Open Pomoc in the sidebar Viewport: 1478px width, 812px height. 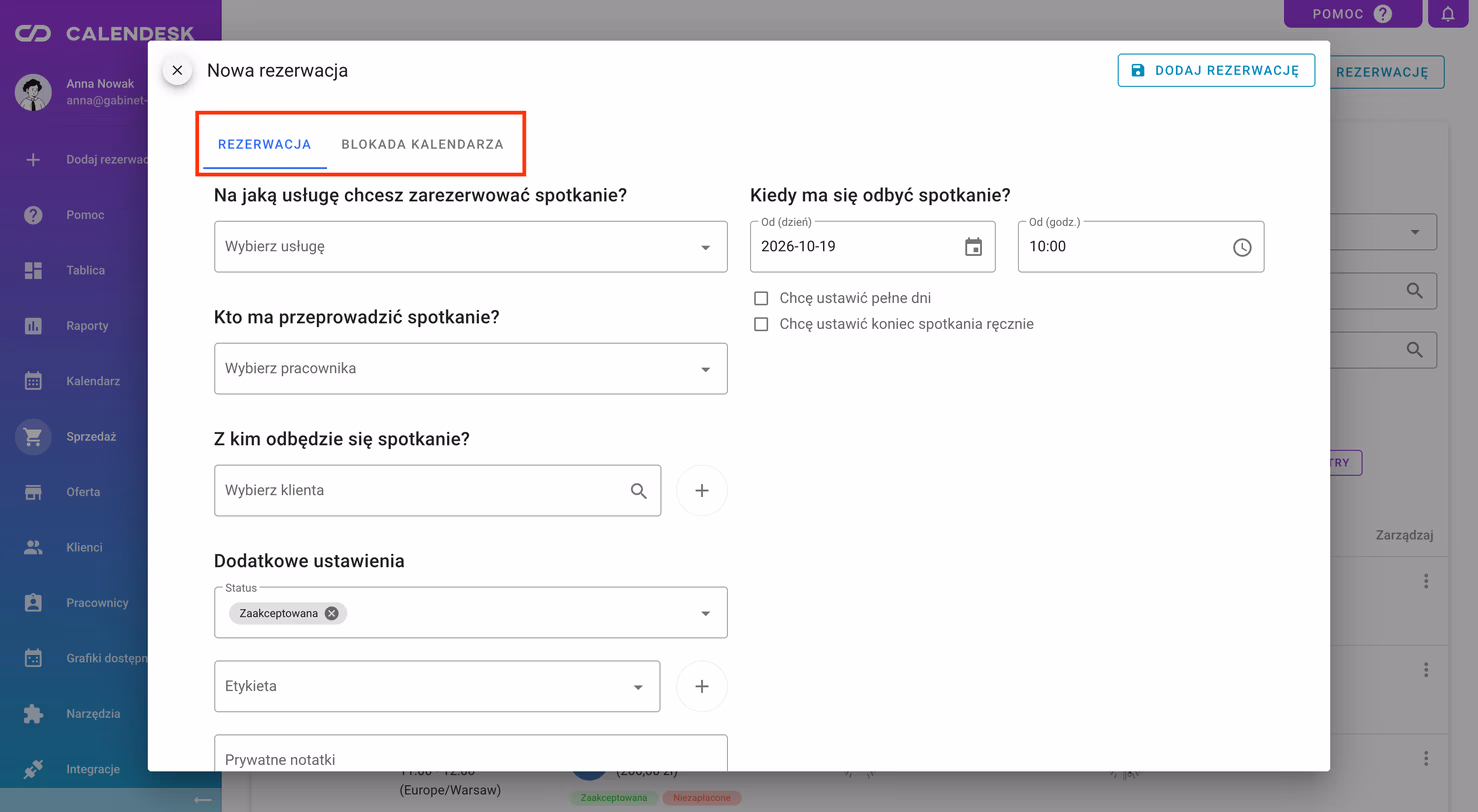coord(74,215)
